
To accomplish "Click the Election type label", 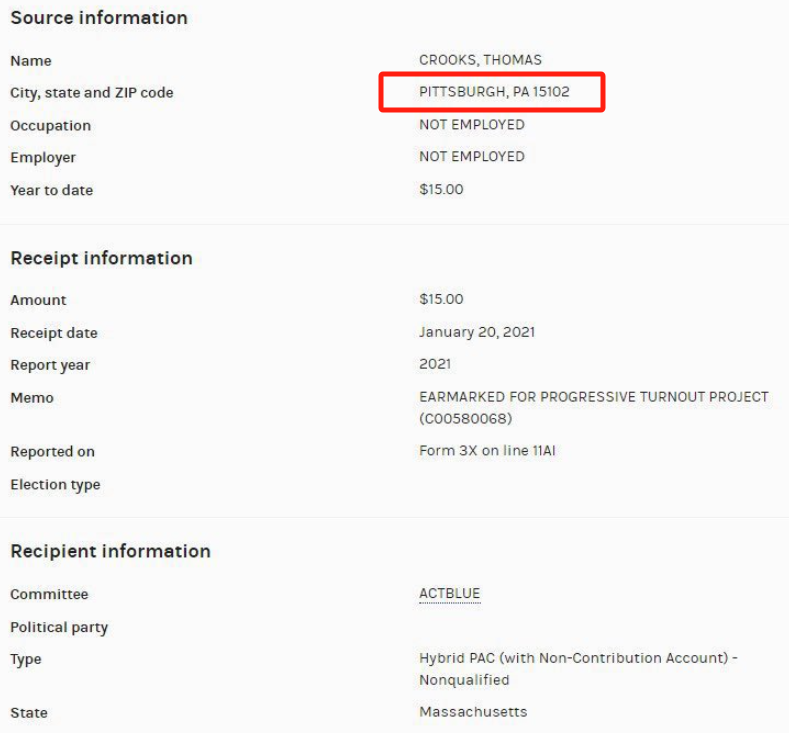I will pos(55,485).
